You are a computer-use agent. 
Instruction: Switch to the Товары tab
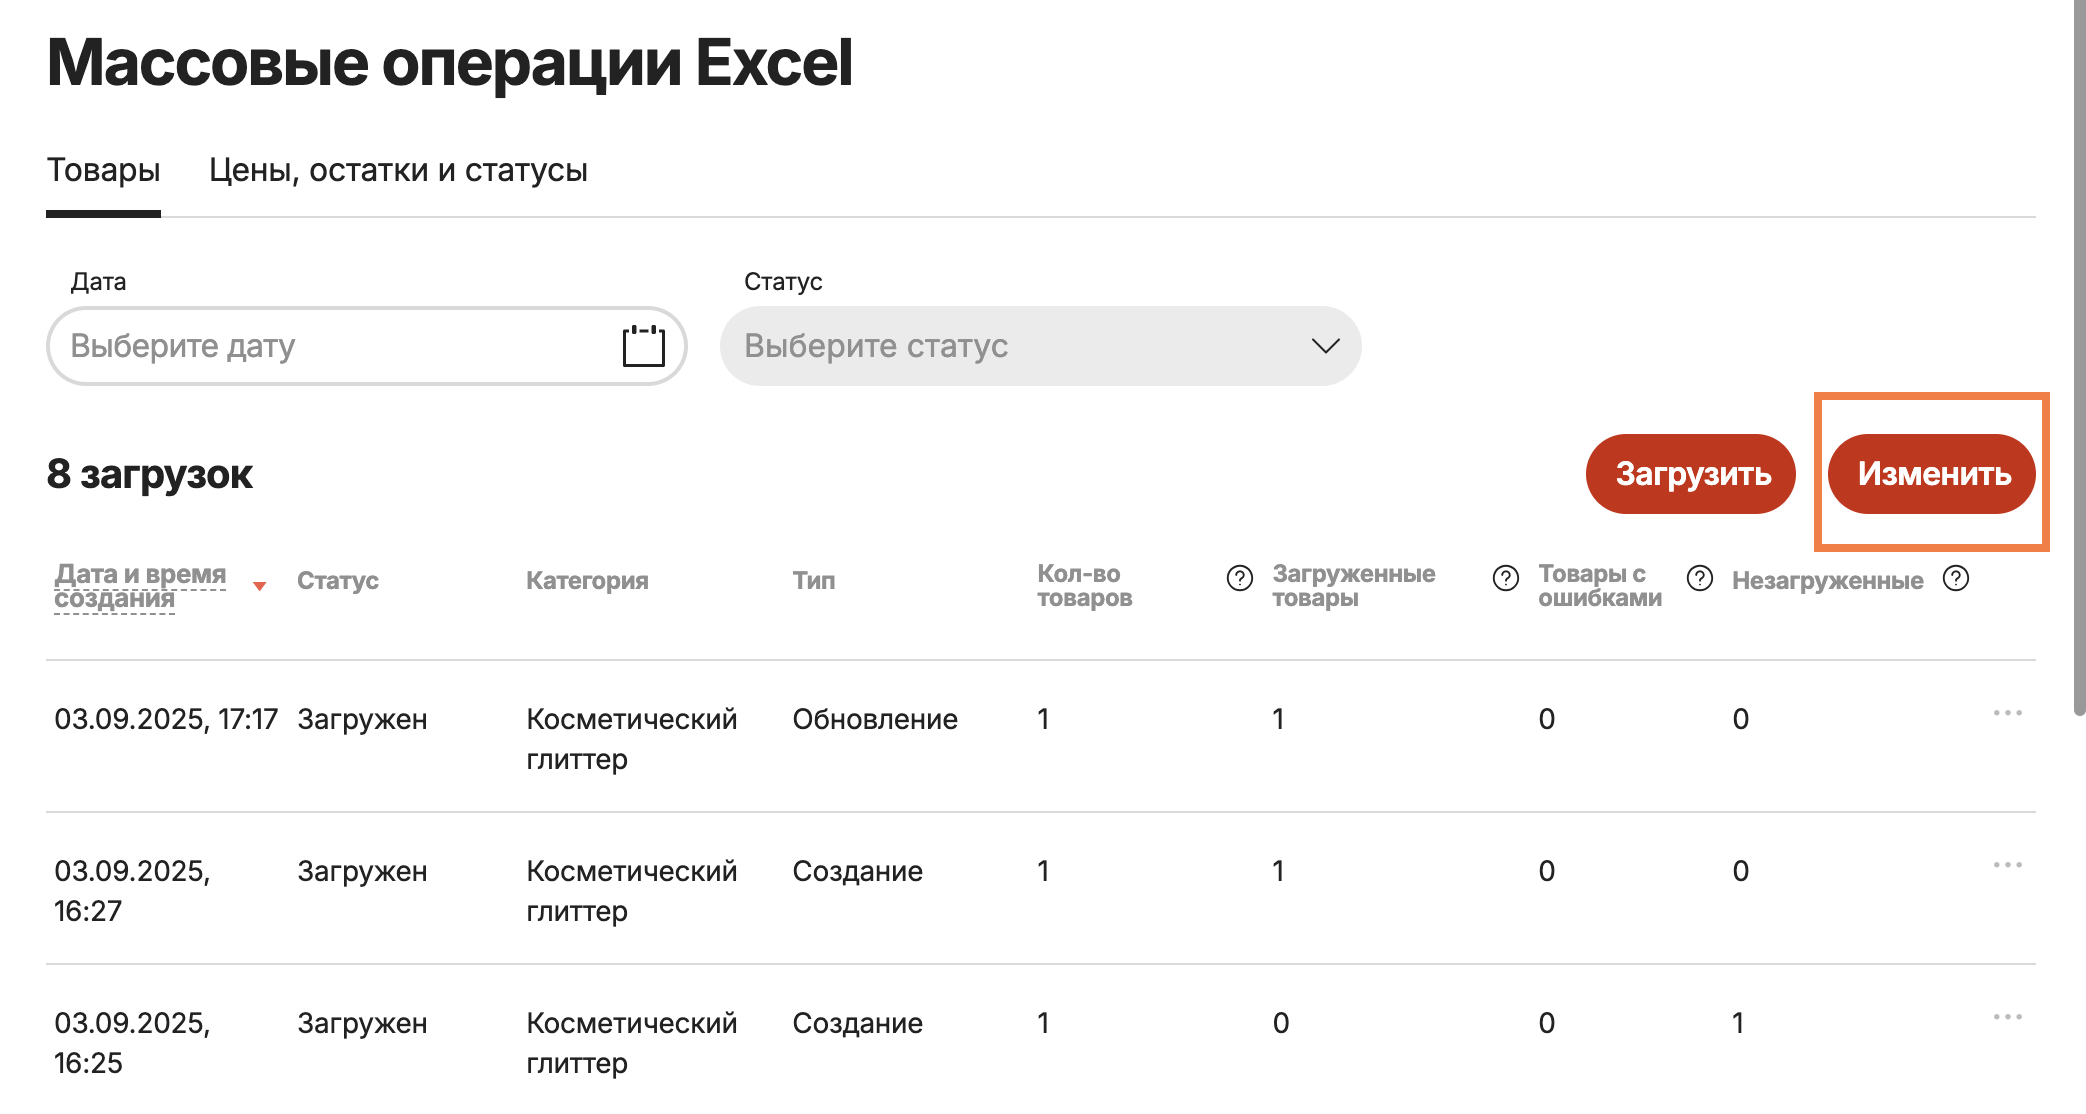[x=103, y=170]
